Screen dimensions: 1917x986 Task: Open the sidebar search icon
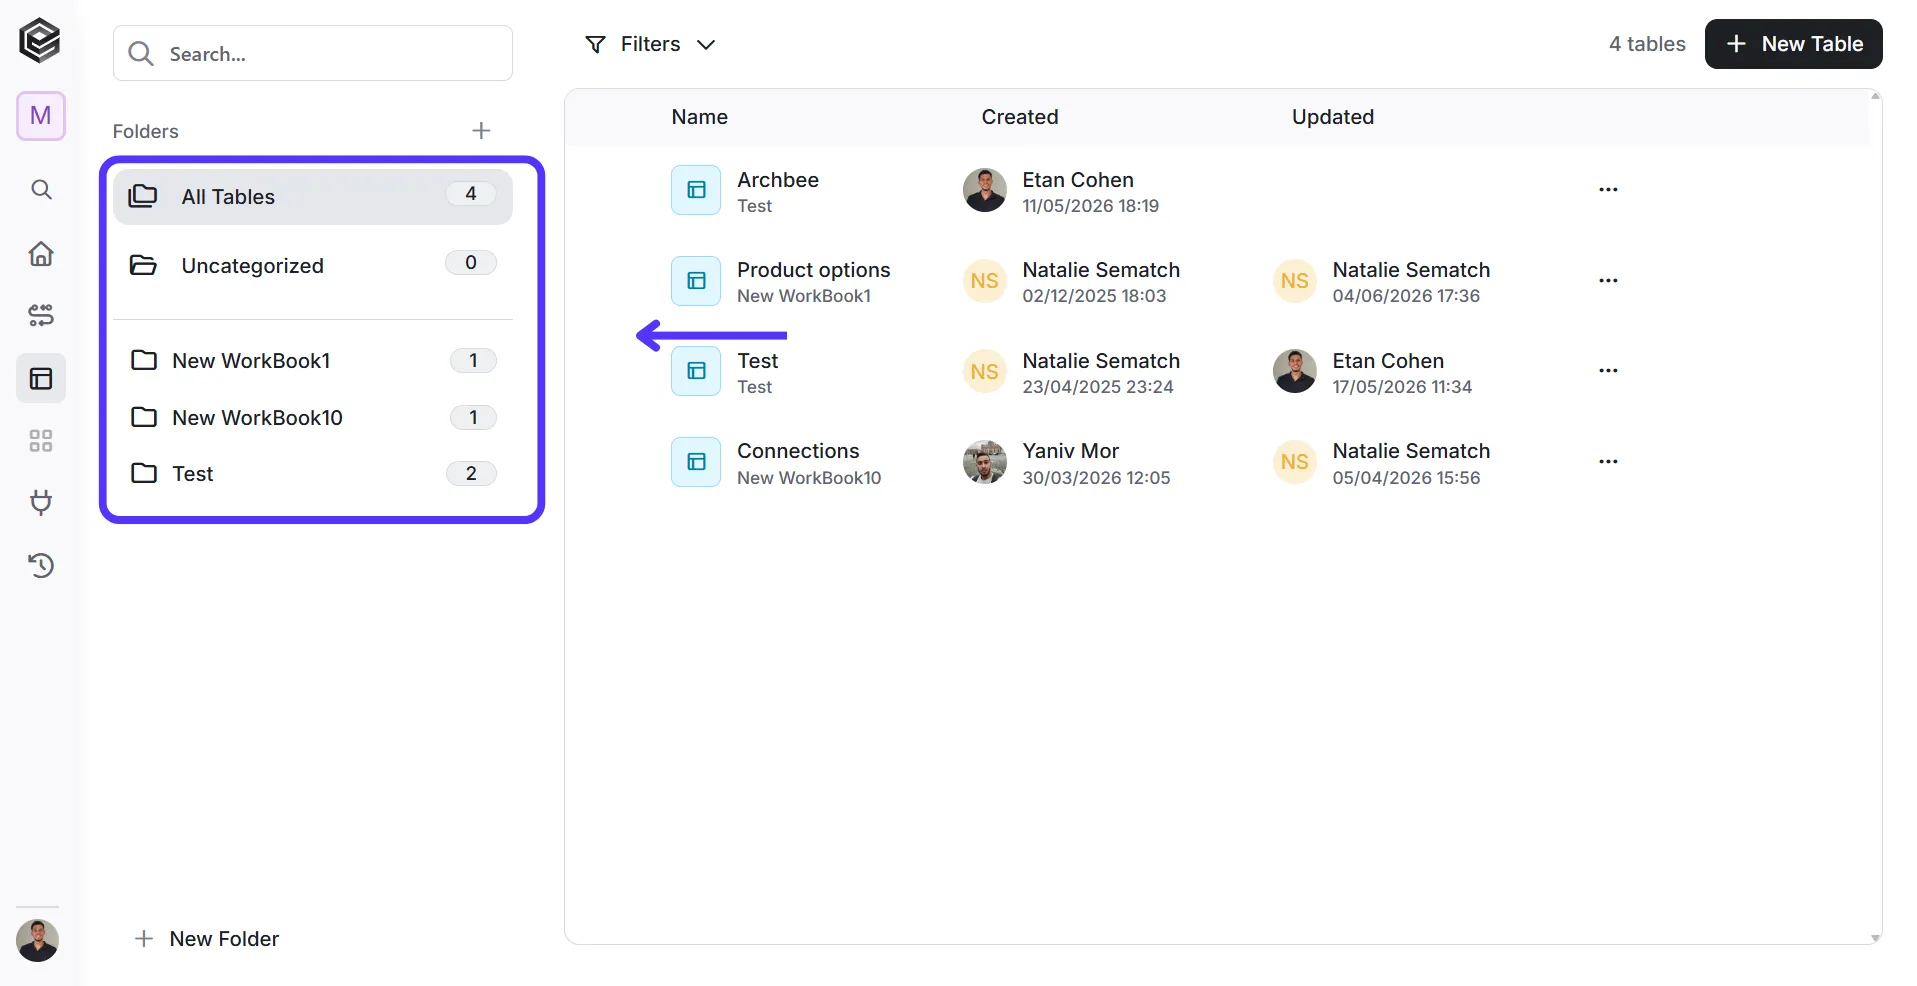tap(41, 189)
